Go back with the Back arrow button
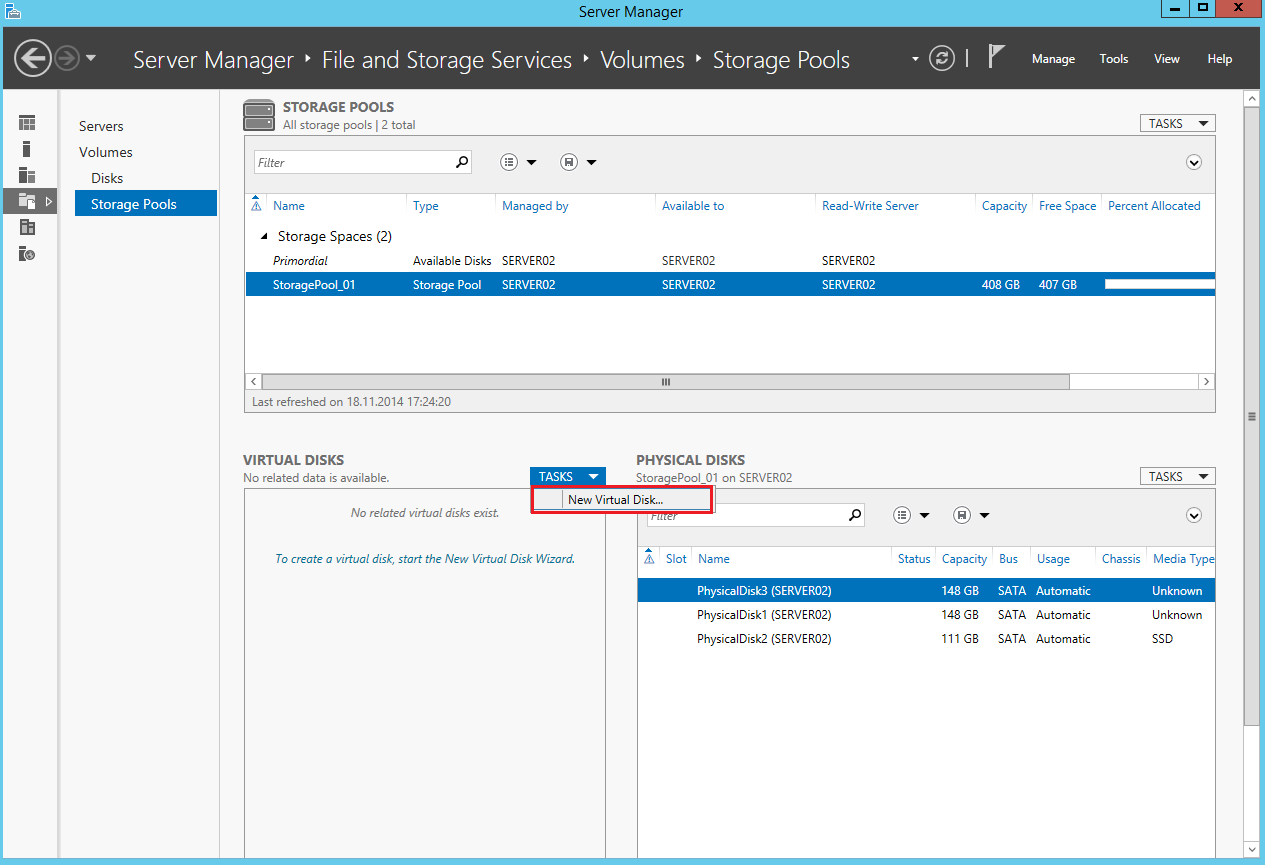The height and width of the screenshot is (865, 1265). 33,59
